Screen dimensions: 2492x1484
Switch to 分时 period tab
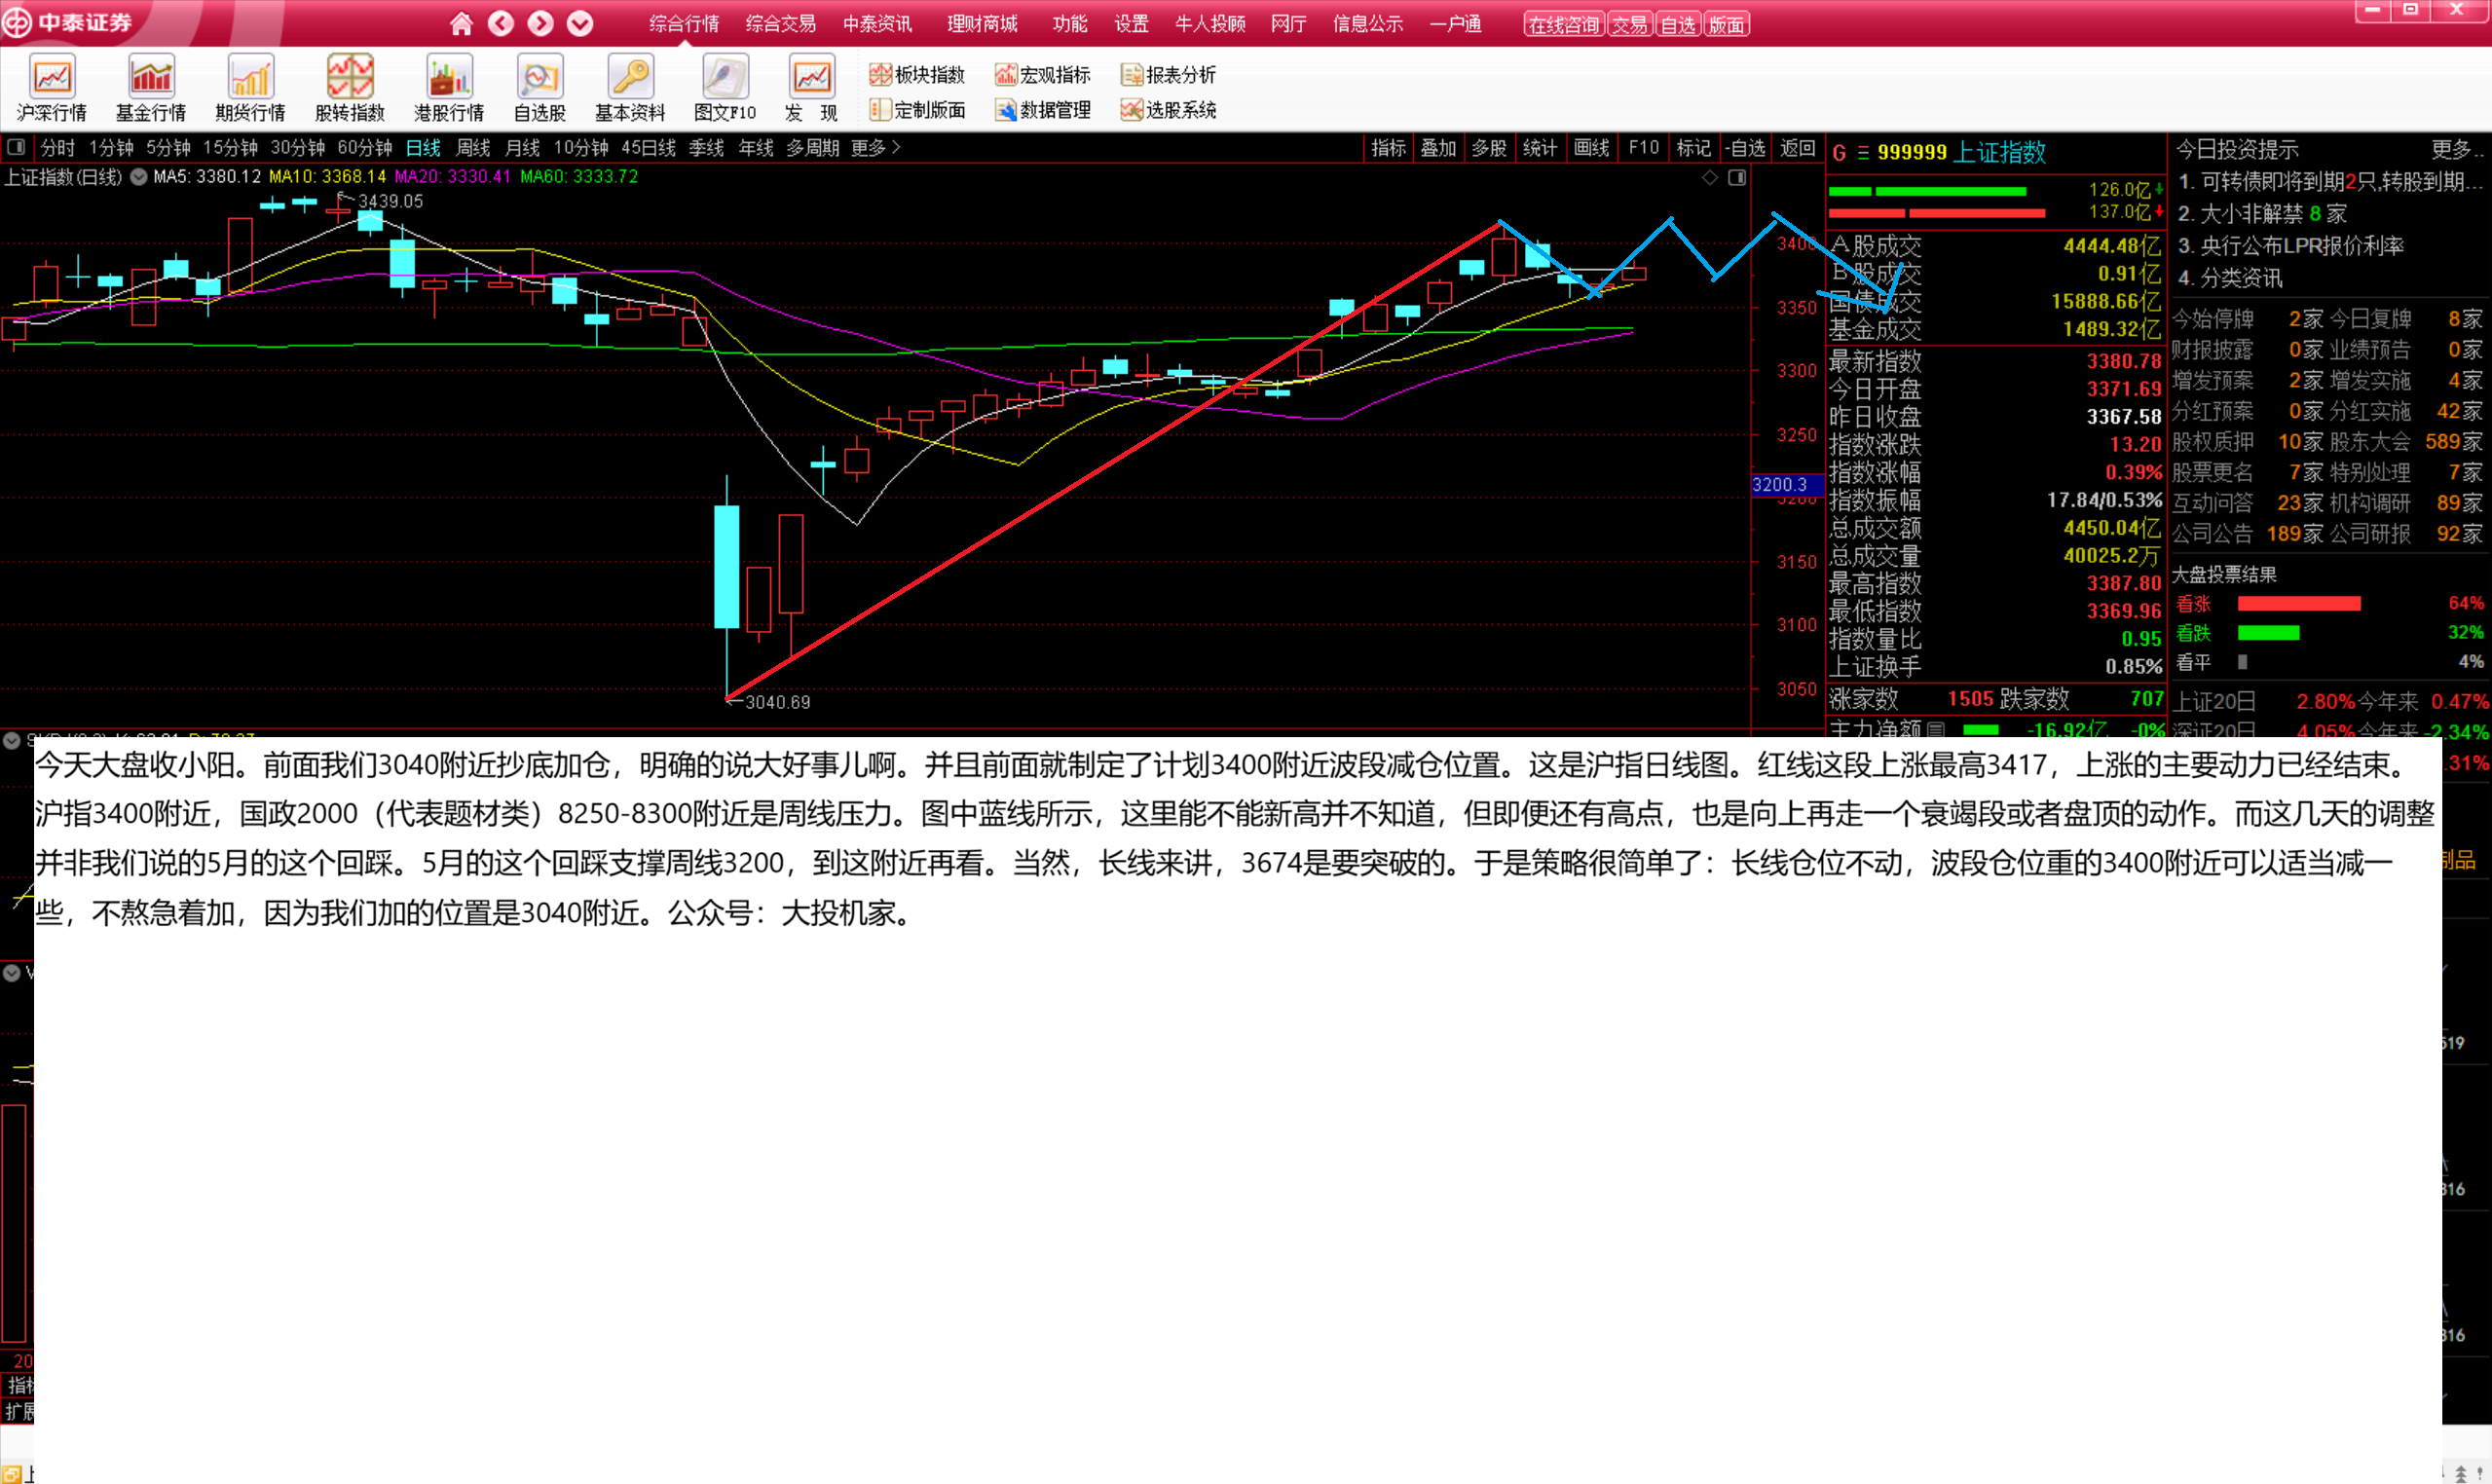click(x=58, y=147)
